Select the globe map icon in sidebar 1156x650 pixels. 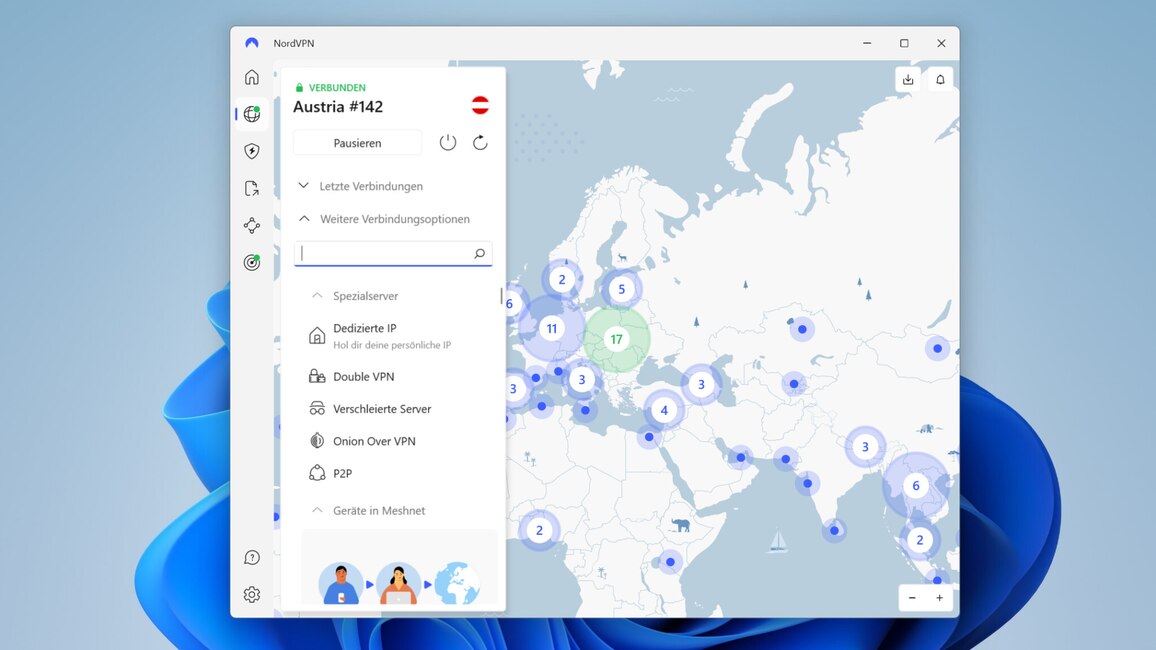[251, 113]
